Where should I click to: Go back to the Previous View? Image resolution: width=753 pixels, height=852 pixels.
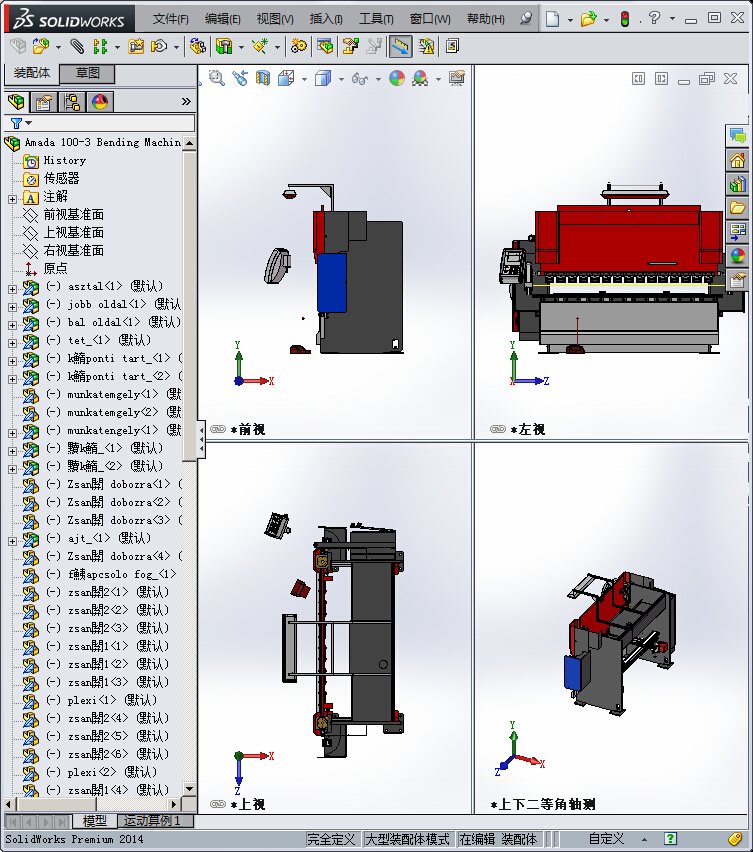pyautogui.click(x=240, y=78)
